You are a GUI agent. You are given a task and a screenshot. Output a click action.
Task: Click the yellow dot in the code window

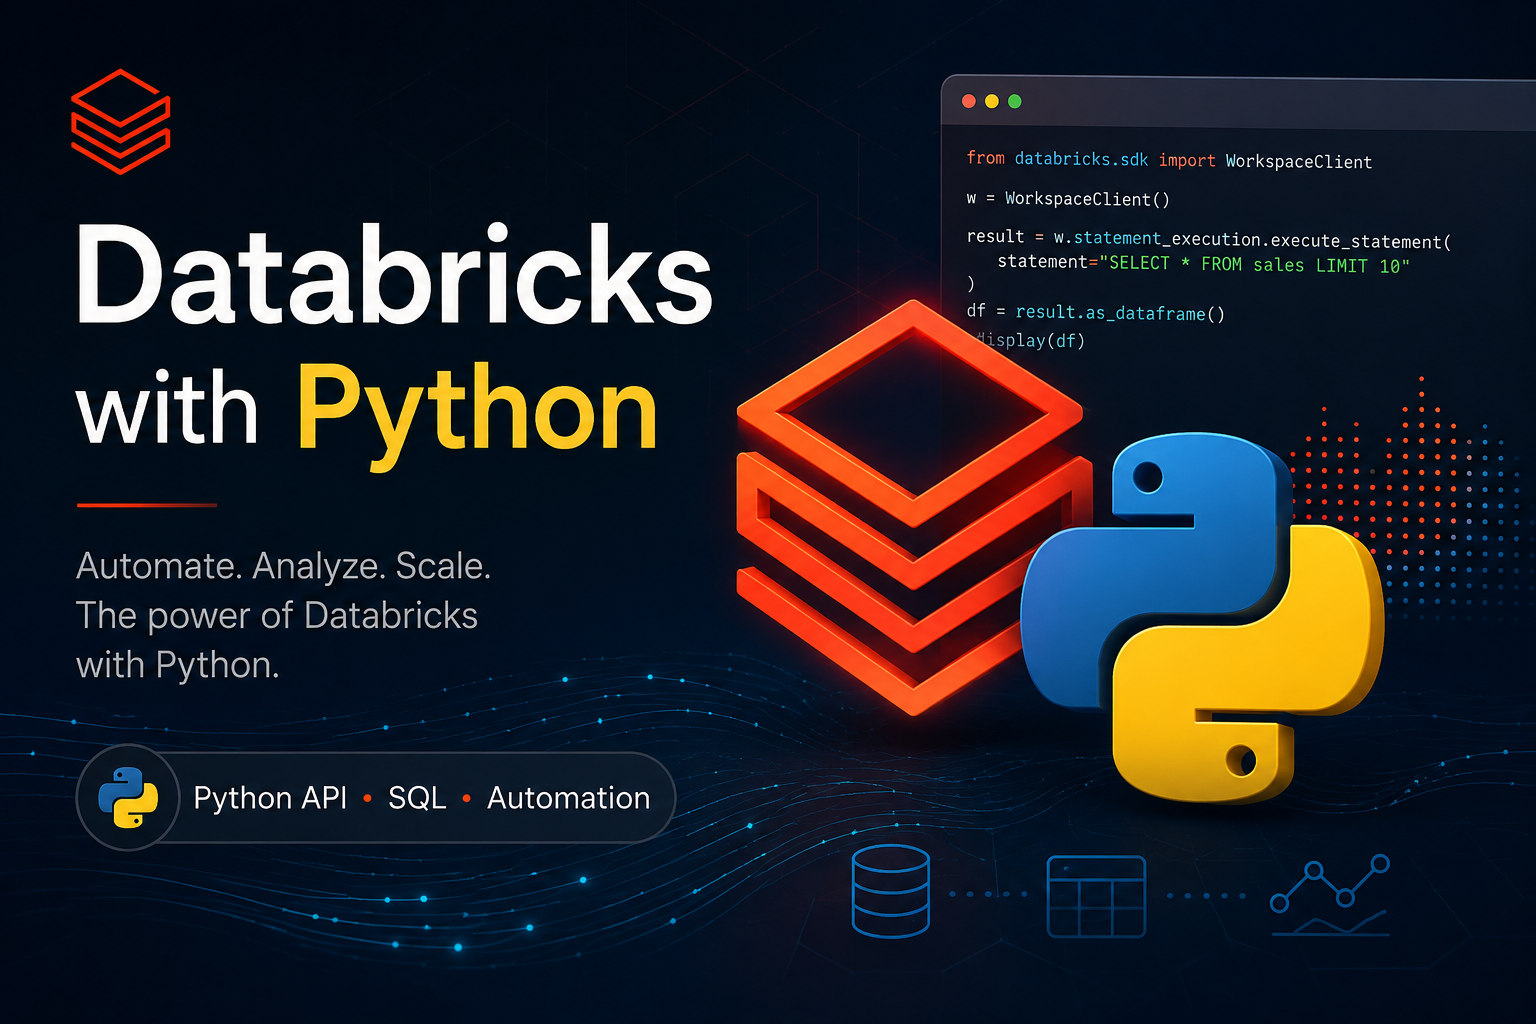pos(992,101)
